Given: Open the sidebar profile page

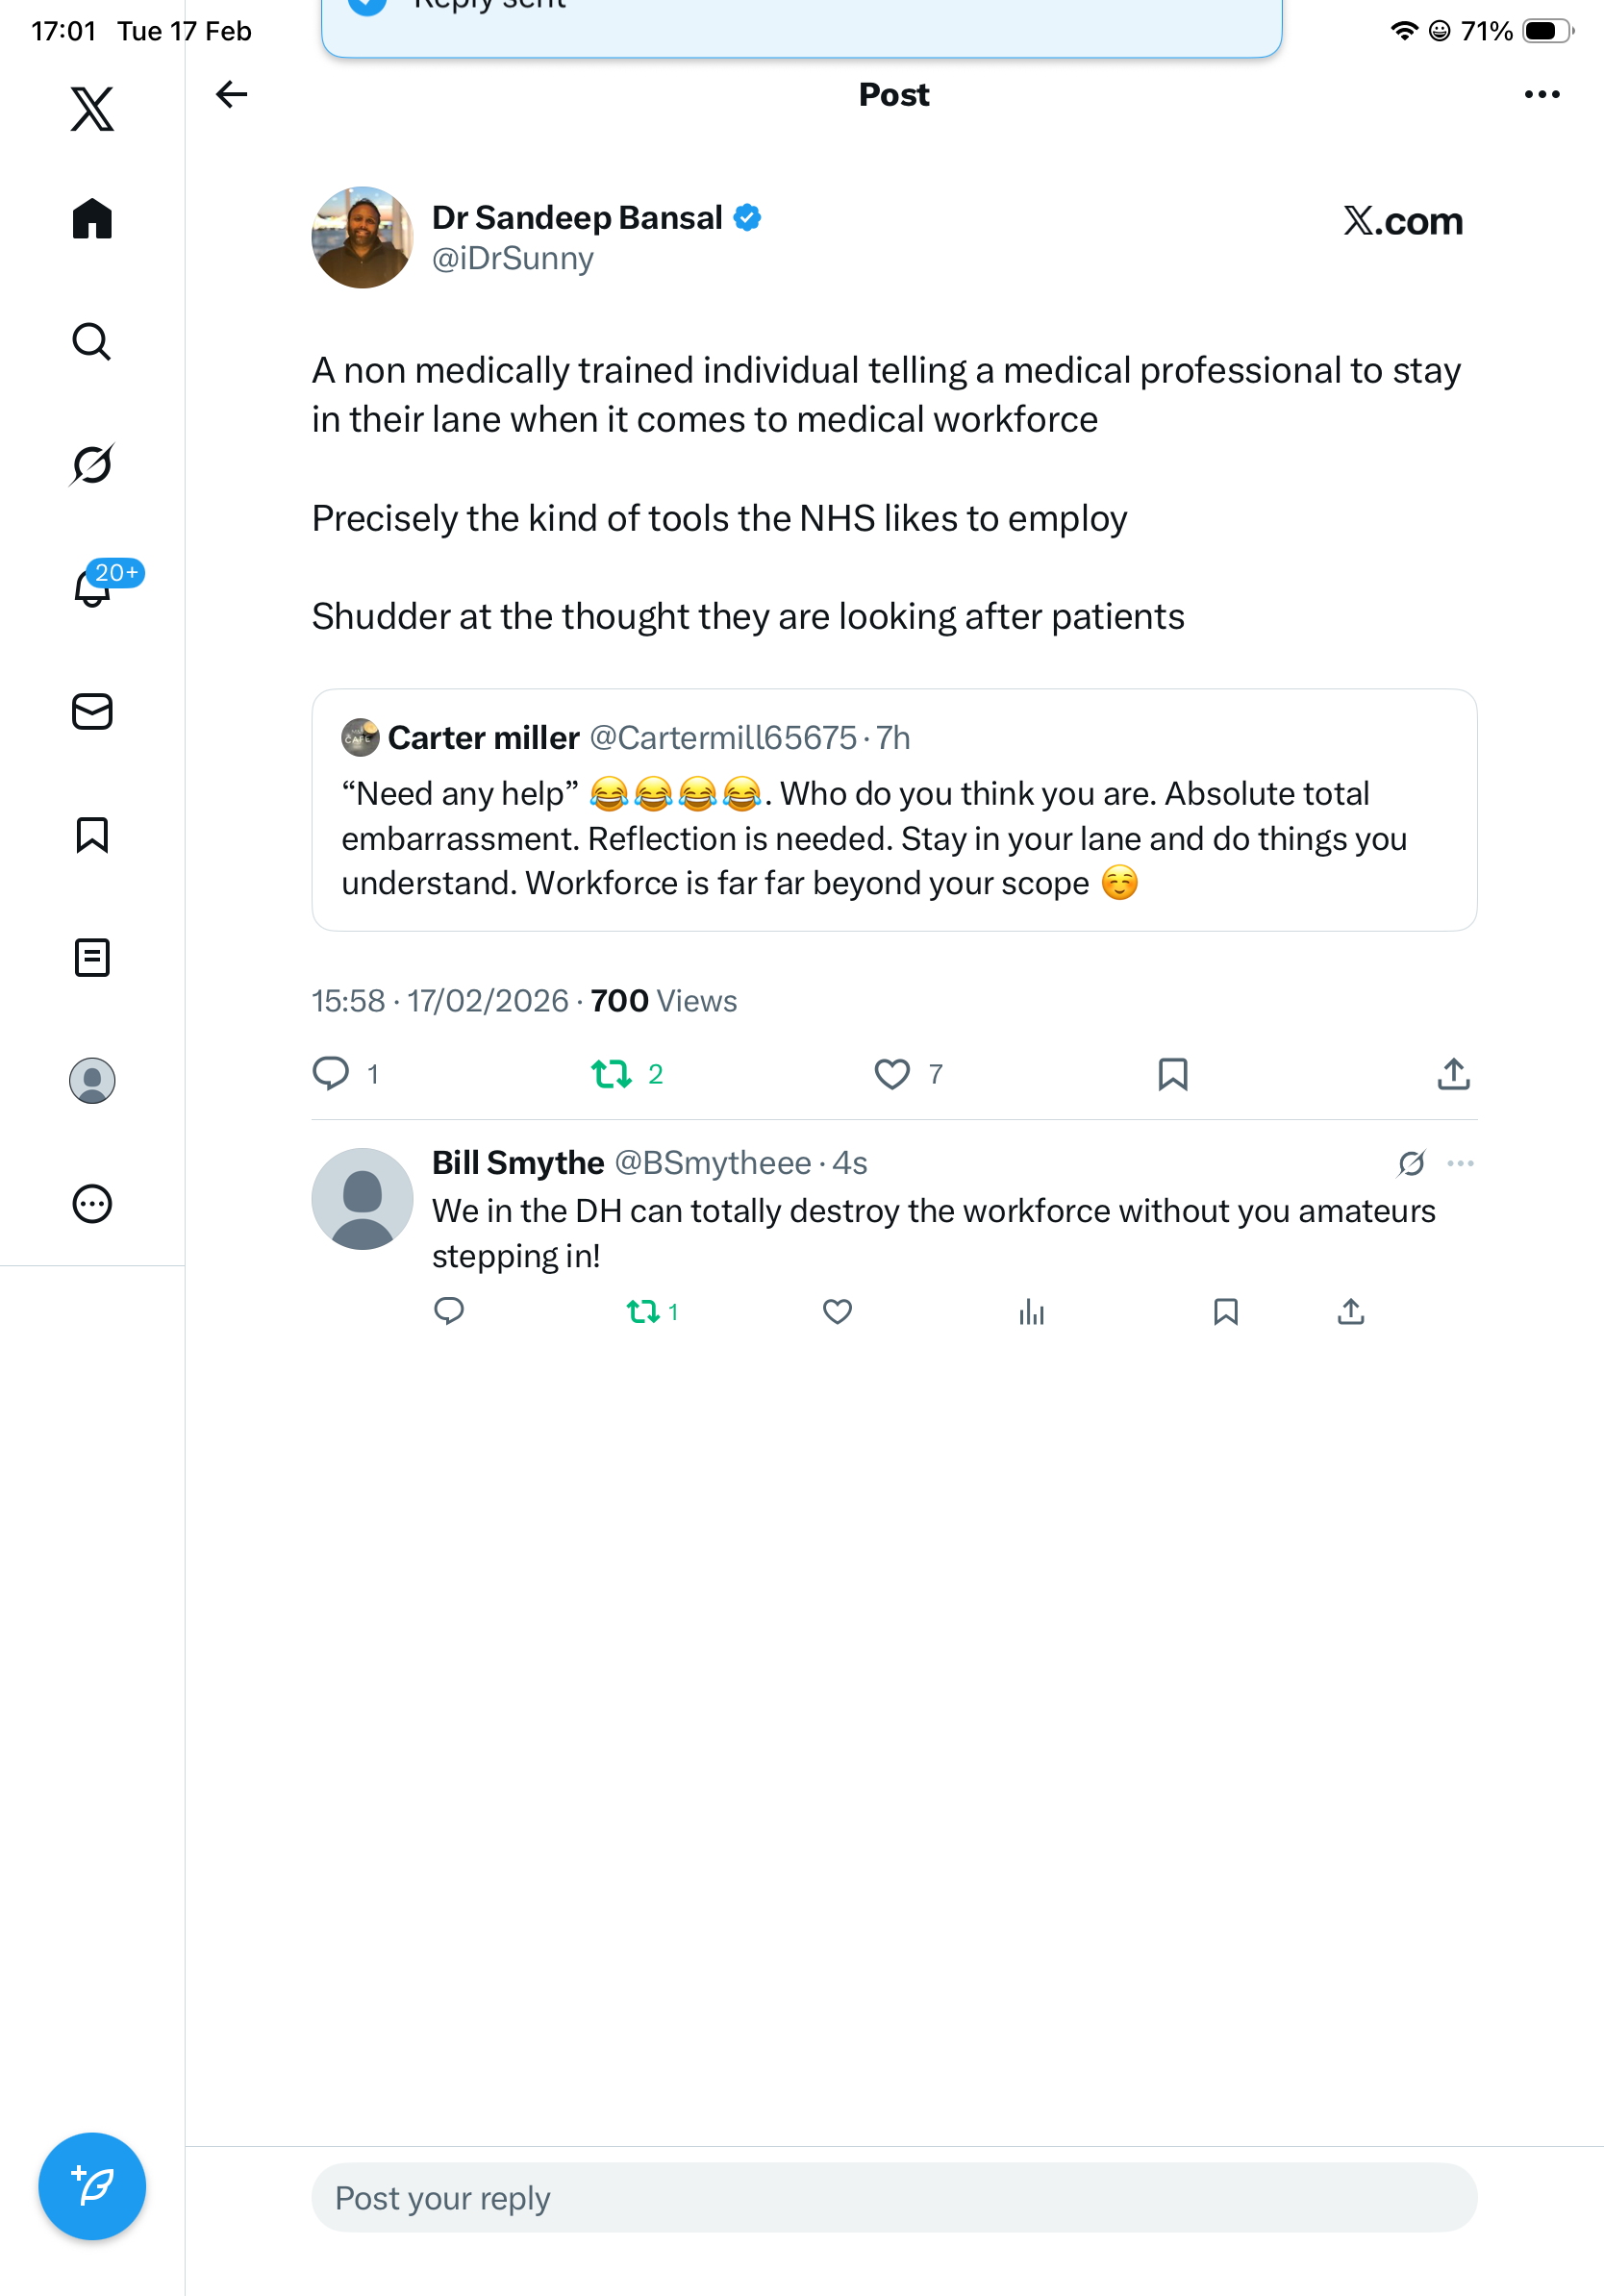Looking at the screenshot, I should [x=92, y=1081].
